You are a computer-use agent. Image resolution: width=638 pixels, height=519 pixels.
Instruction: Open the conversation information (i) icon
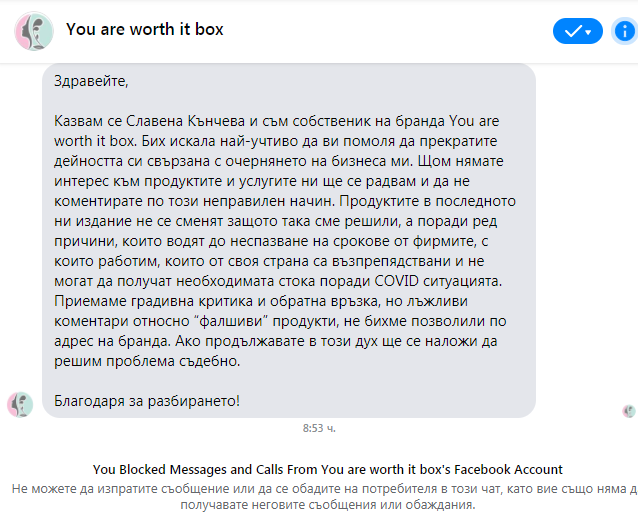(623, 31)
